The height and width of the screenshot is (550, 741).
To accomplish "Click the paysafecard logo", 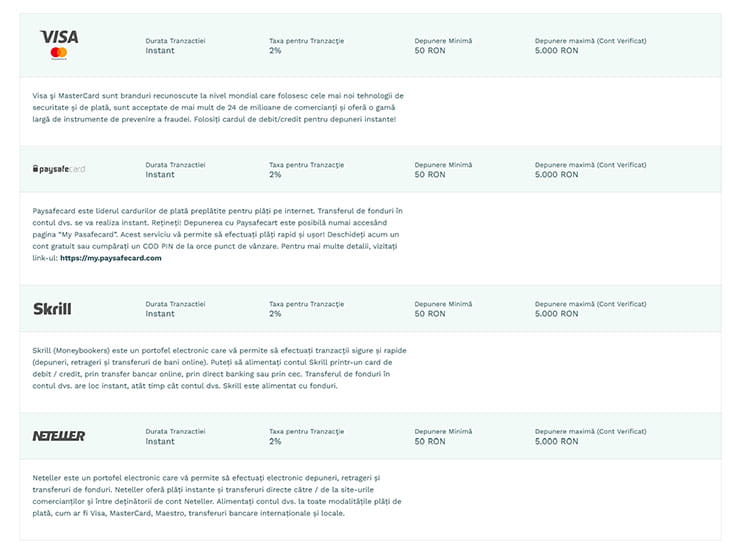I will click(59, 169).
